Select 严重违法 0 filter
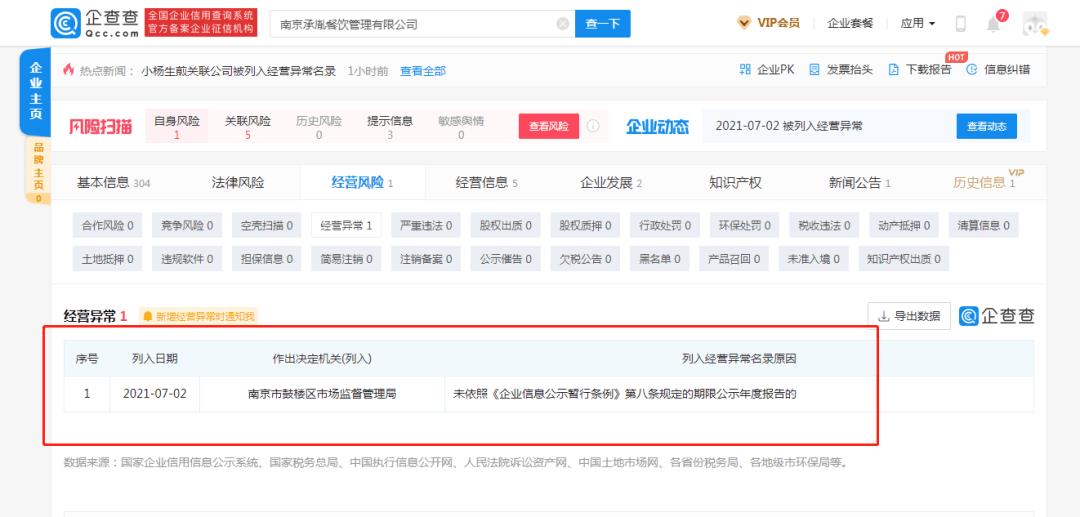This screenshot has width=1080, height=517. (x=426, y=225)
